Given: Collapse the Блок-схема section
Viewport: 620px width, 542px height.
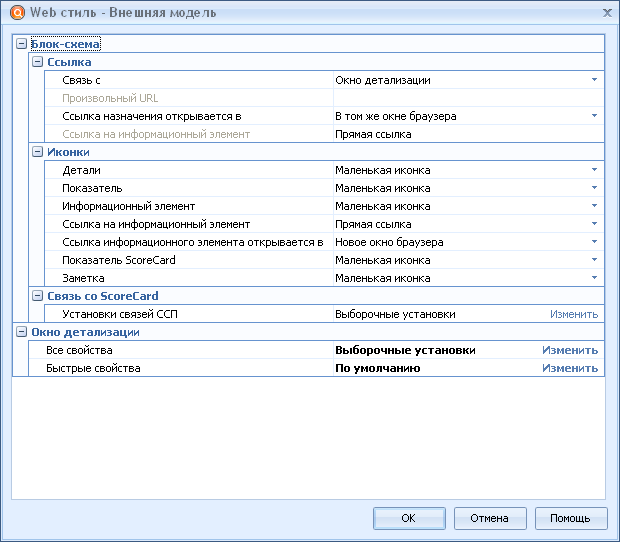Looking at the screenshot, I should (x=21, y=44).
